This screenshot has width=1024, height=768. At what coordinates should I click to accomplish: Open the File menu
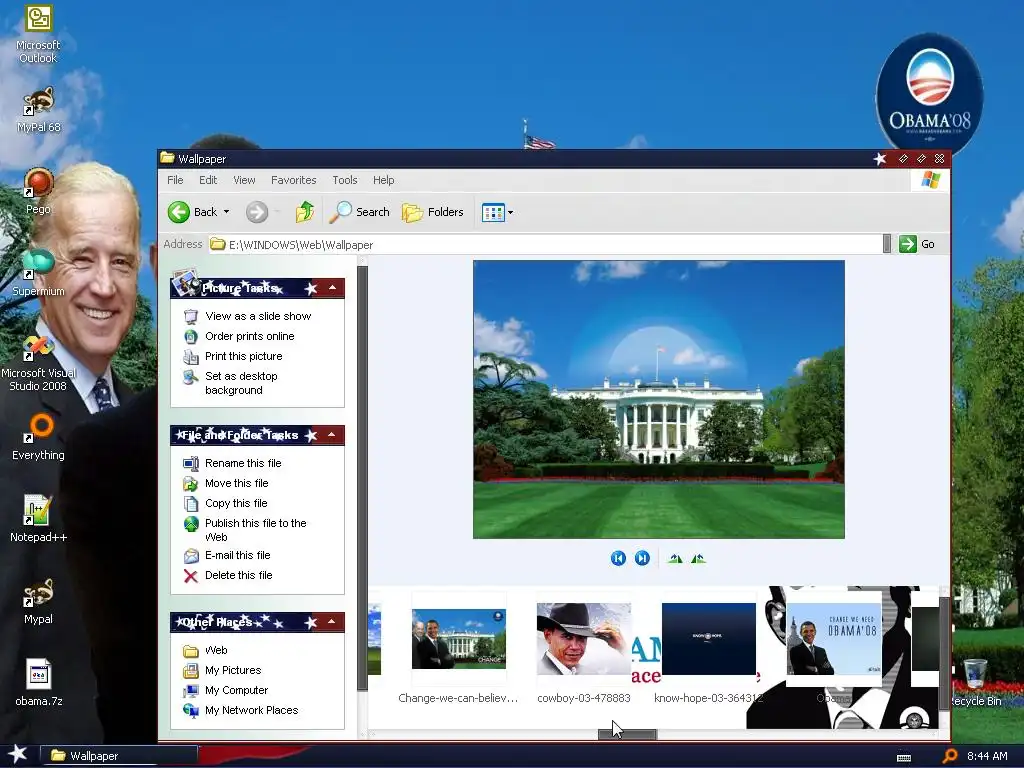(x=175, y=180)
